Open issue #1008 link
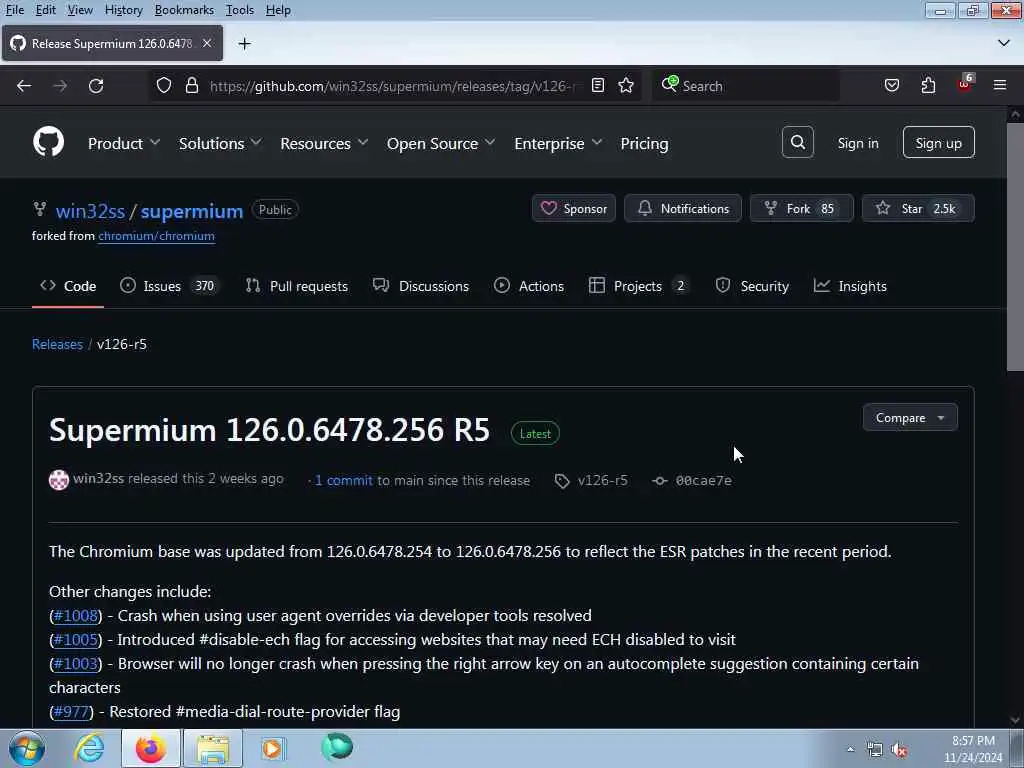The image size is (1024, 768). pyautogui.click(x=75, y=616)
